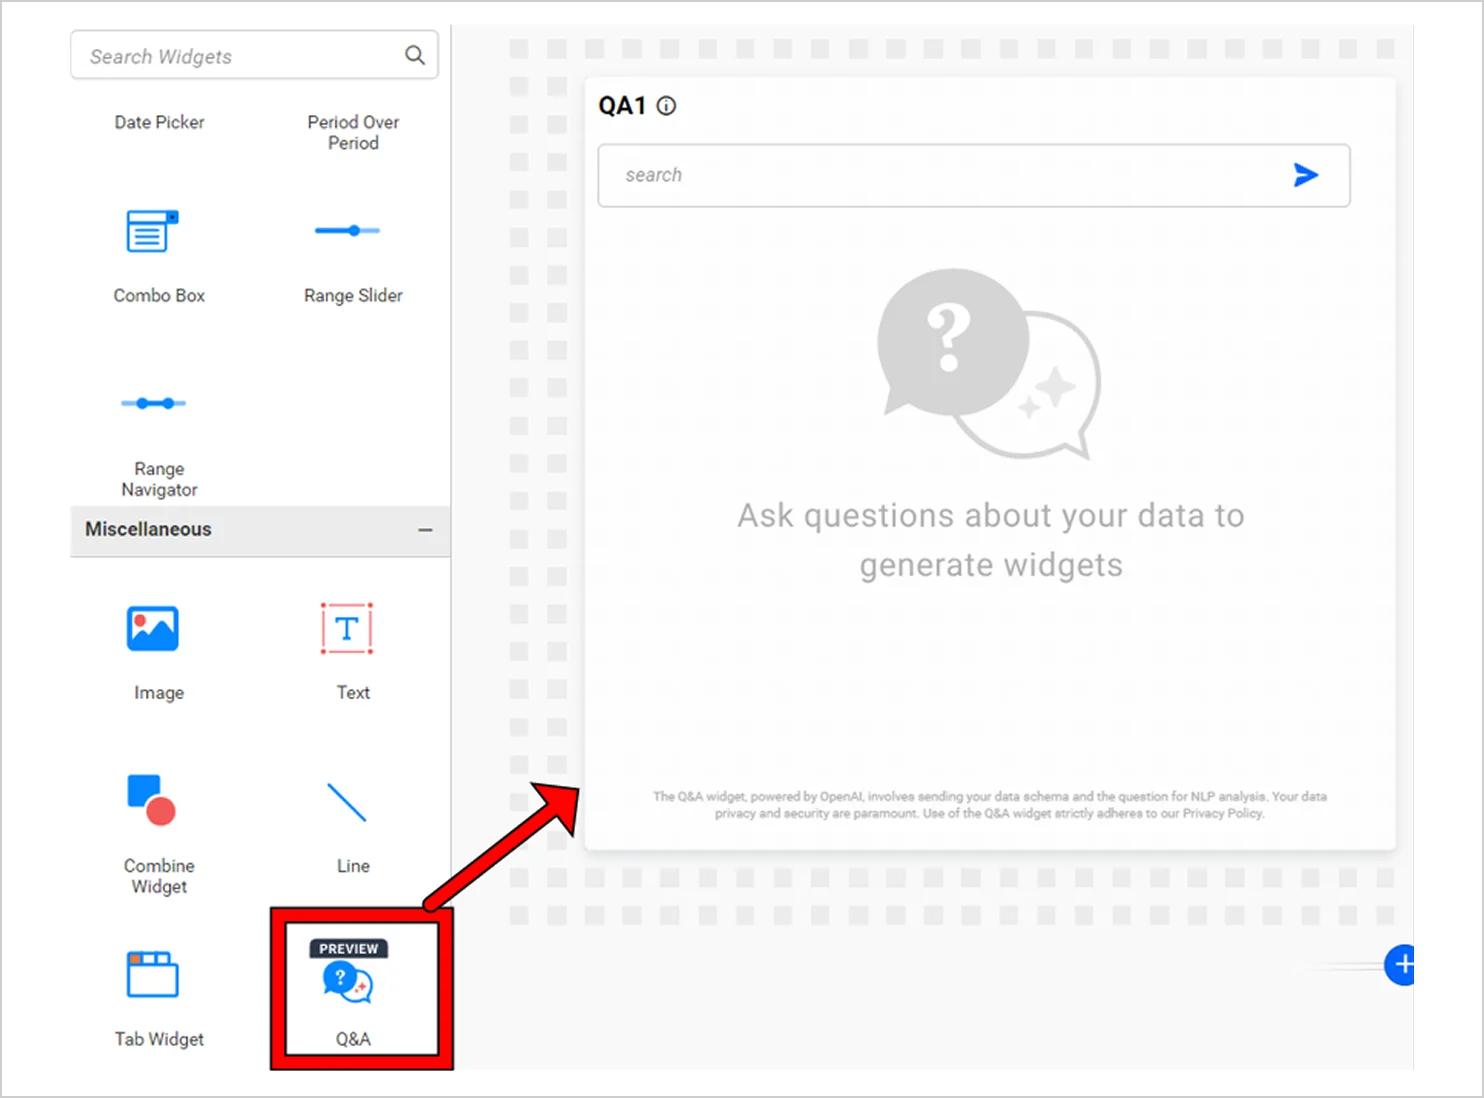Pick the Combine Widget icon
The image size is (1484, 1098).
pyautogui.click(x=152, y=800)
